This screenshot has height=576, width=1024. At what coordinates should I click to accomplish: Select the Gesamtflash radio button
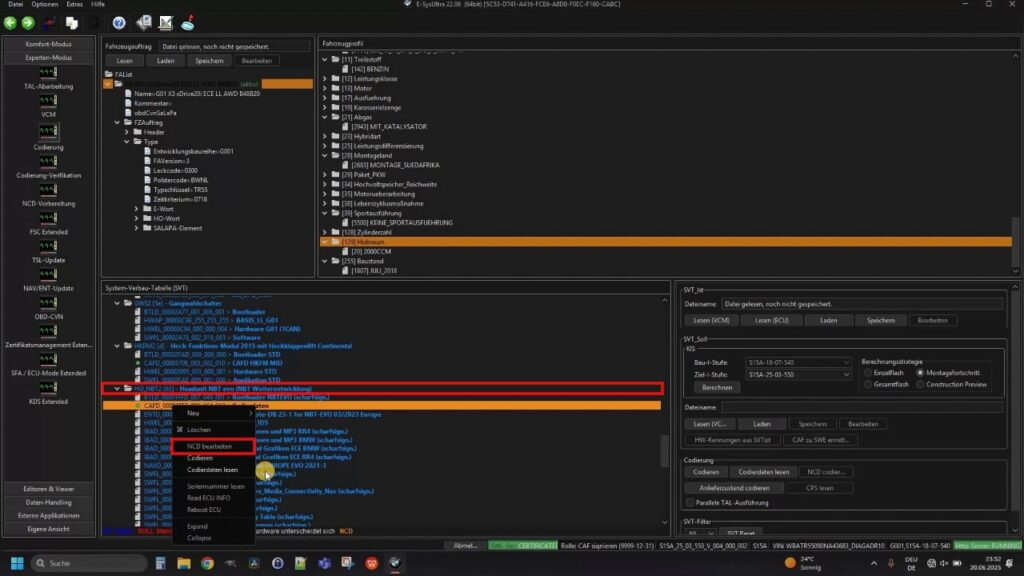pos(868,383)
